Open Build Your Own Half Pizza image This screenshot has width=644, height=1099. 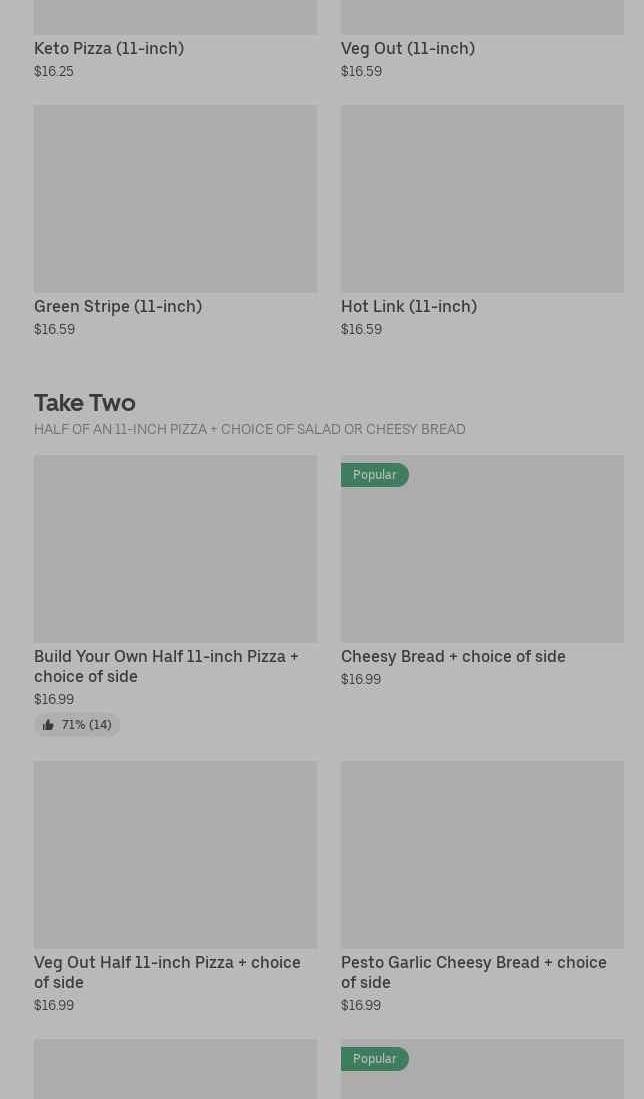[175, 549]
